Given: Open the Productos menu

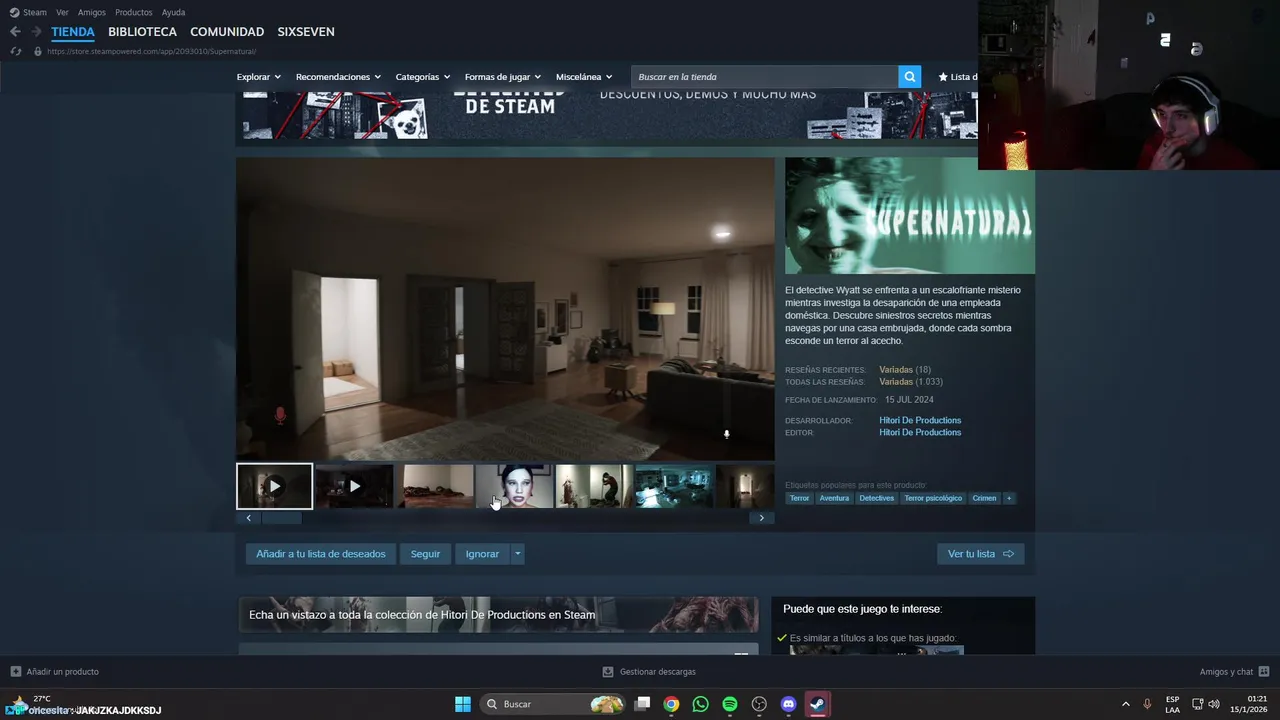Looking at the screenshot, I should coord(134,12).
